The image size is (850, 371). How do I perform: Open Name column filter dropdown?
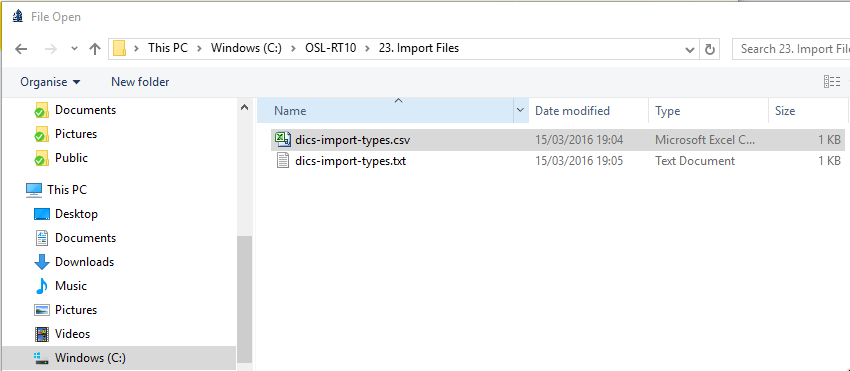[520, 111]
